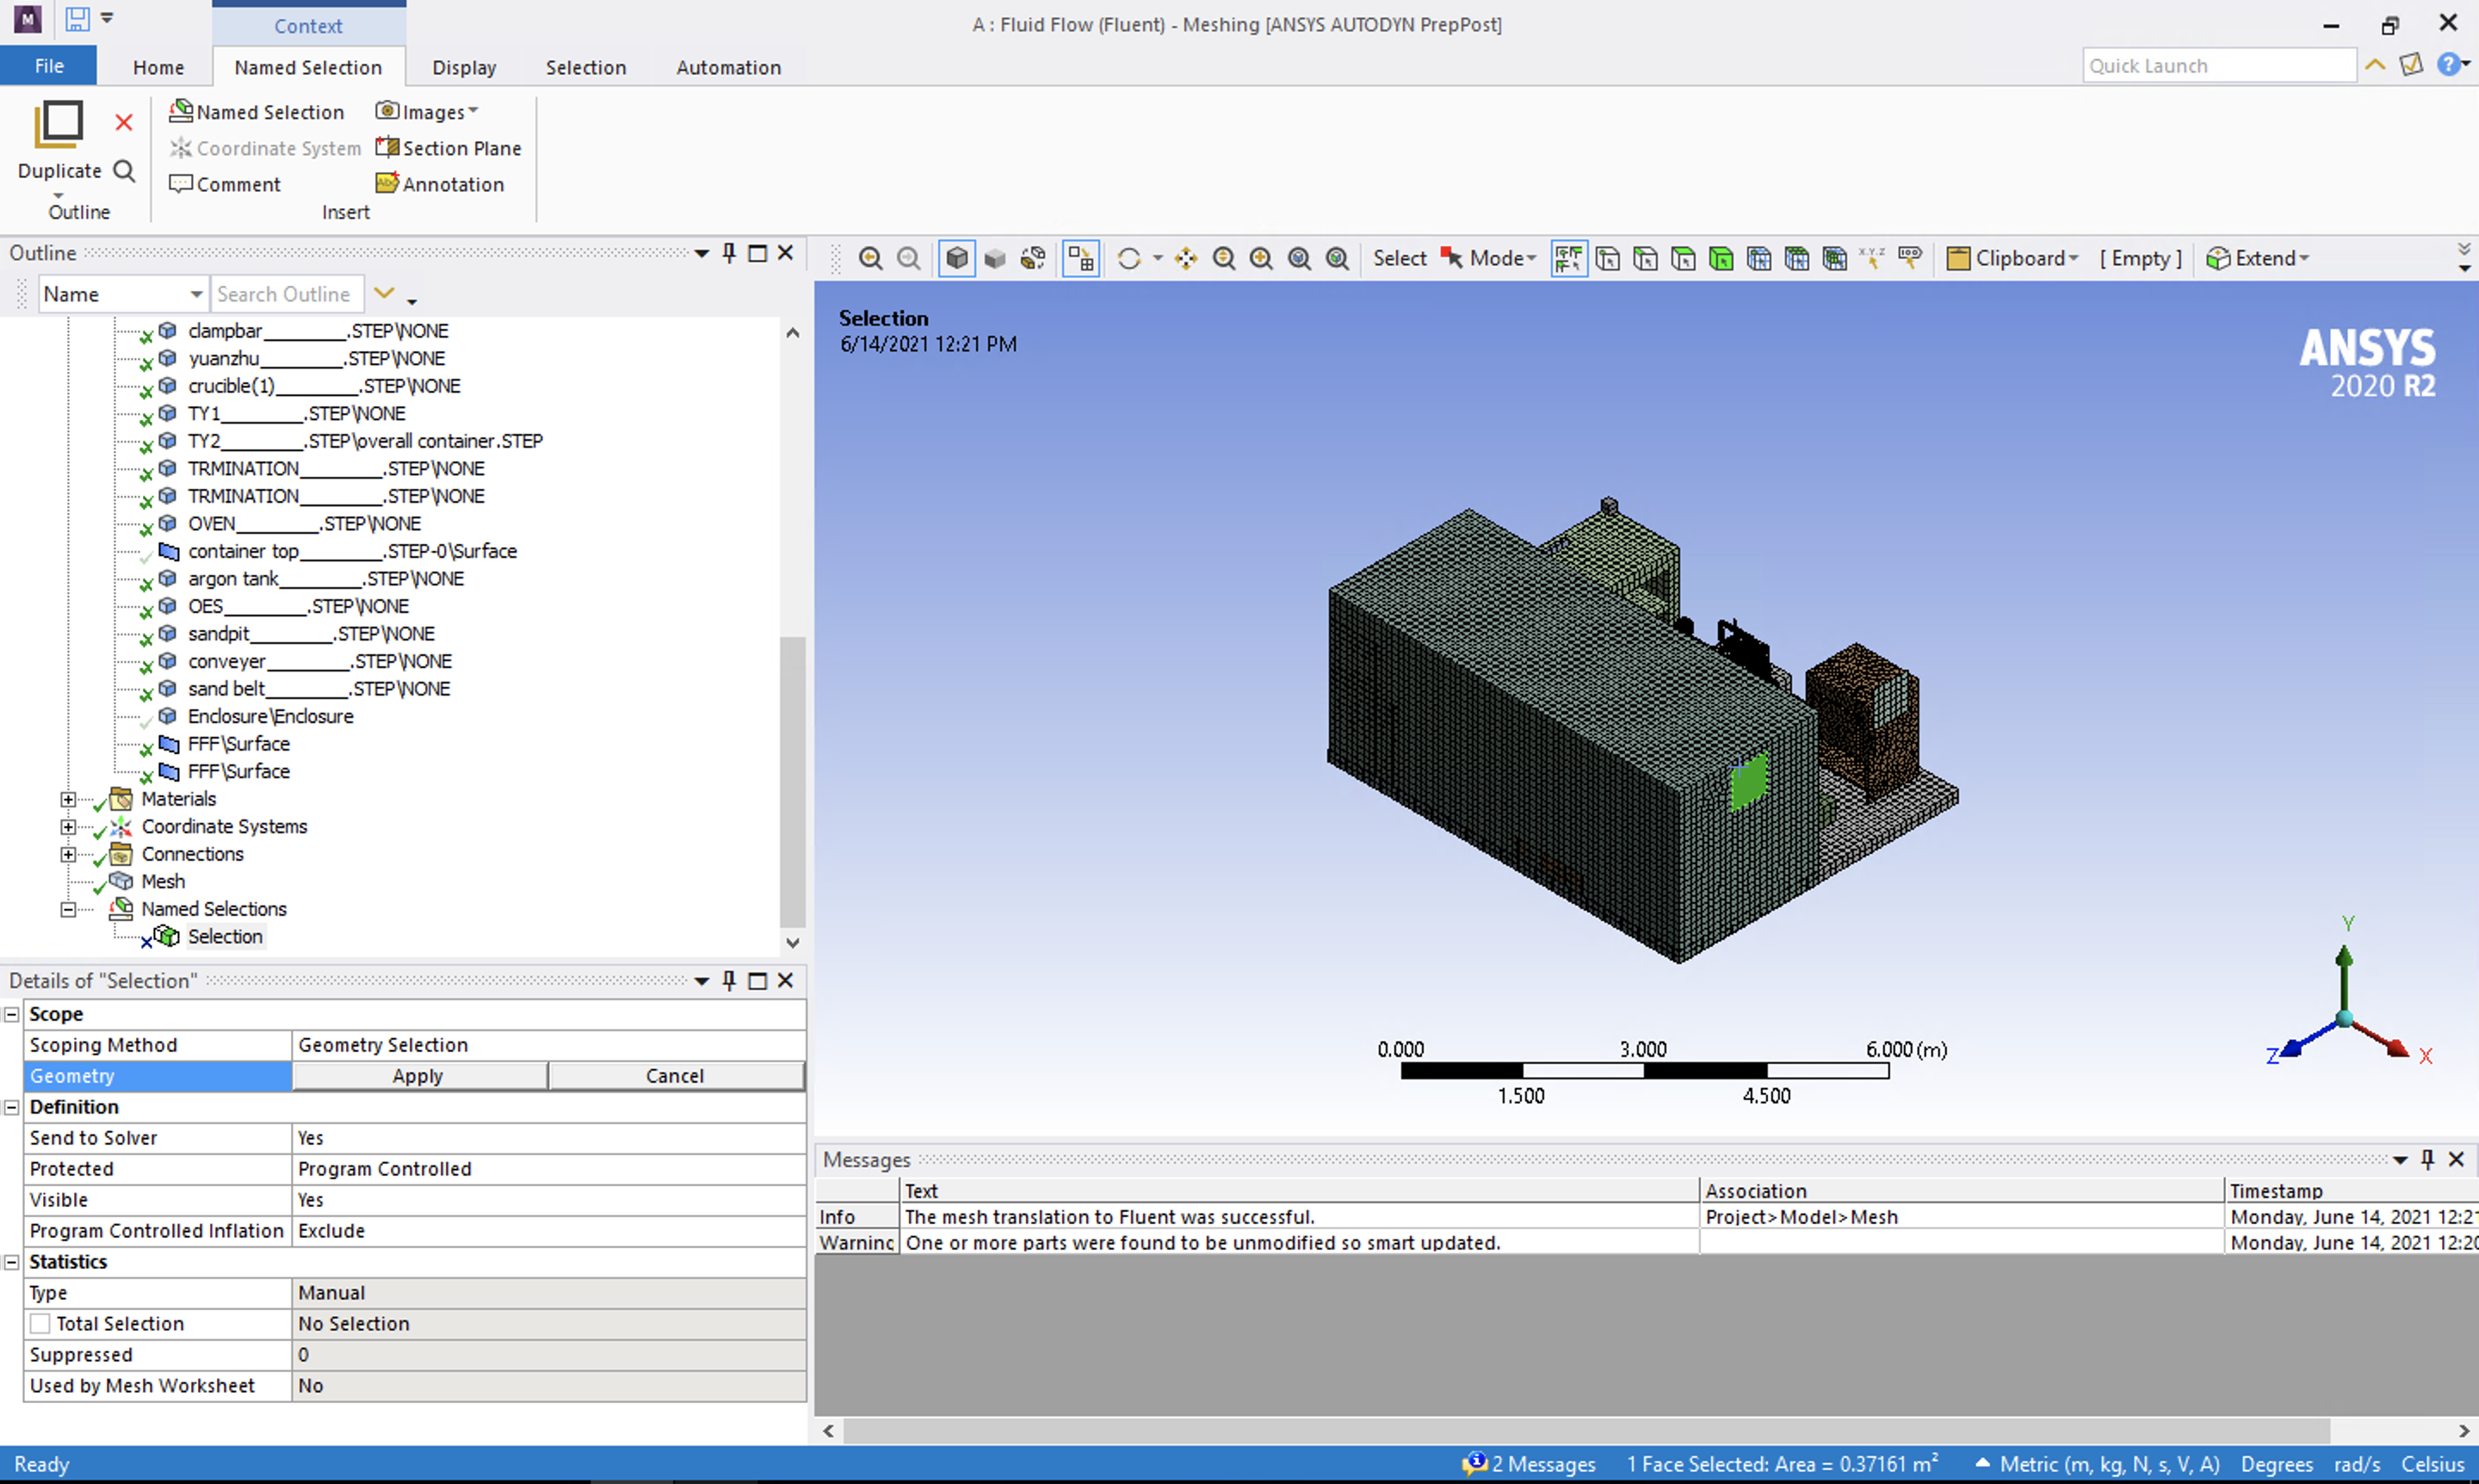
Task: Click Apply for Geometry
Action: [419, 1076]
